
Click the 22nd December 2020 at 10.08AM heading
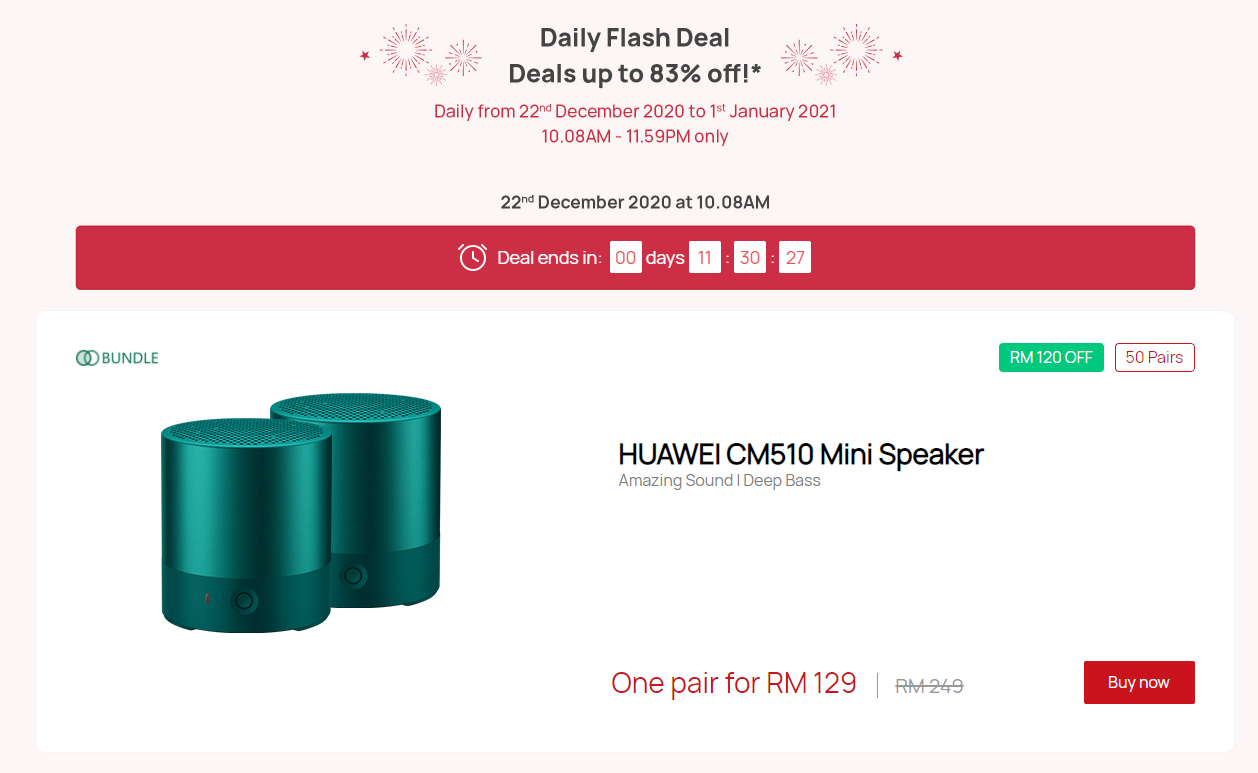coord(634,202)
